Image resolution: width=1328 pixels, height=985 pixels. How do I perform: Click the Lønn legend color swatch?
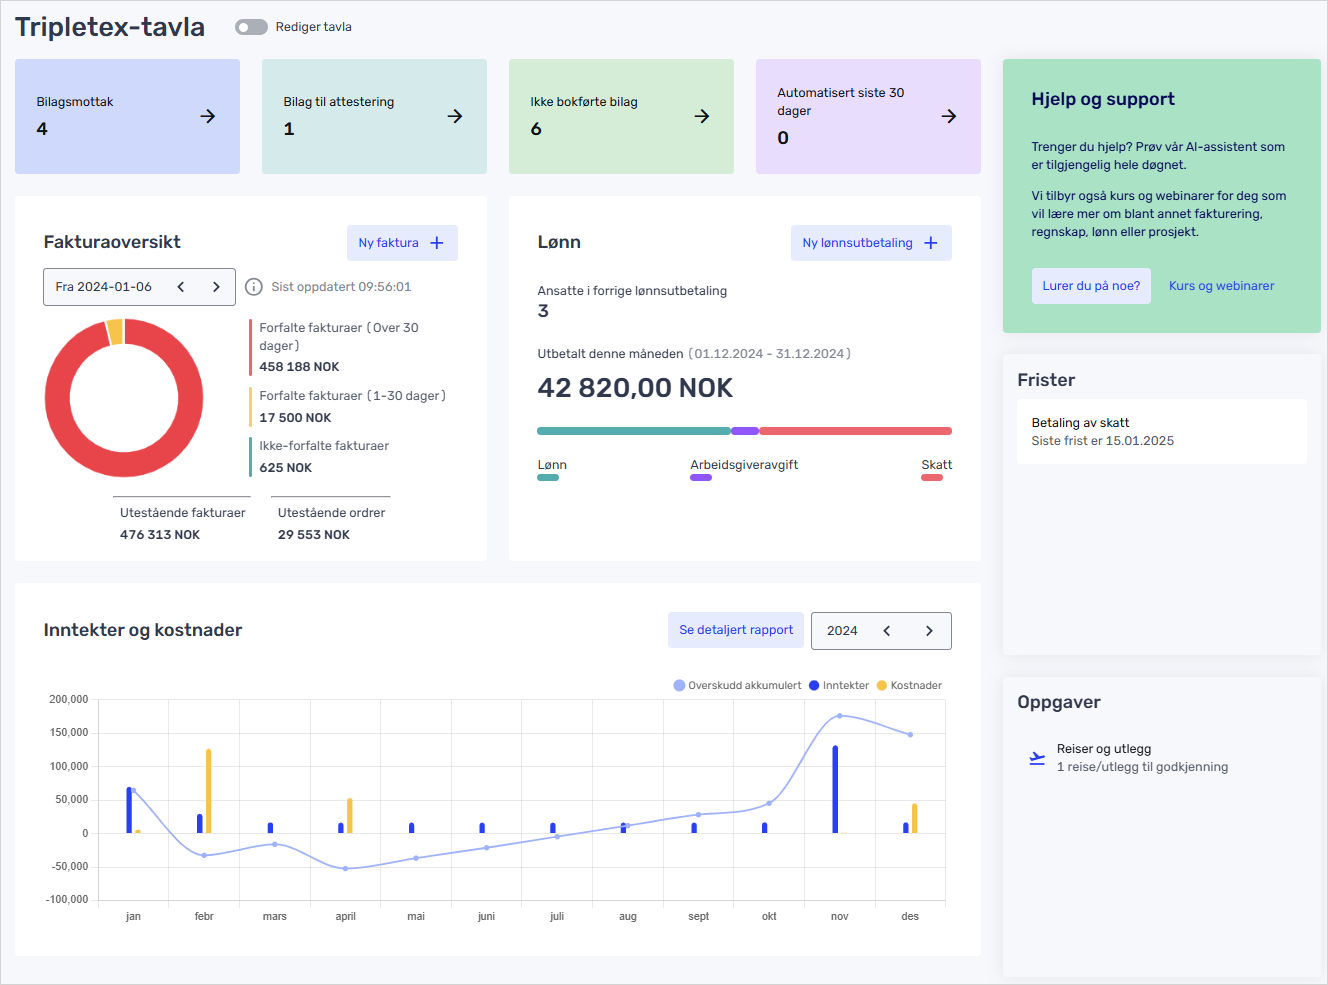[548, 478]
